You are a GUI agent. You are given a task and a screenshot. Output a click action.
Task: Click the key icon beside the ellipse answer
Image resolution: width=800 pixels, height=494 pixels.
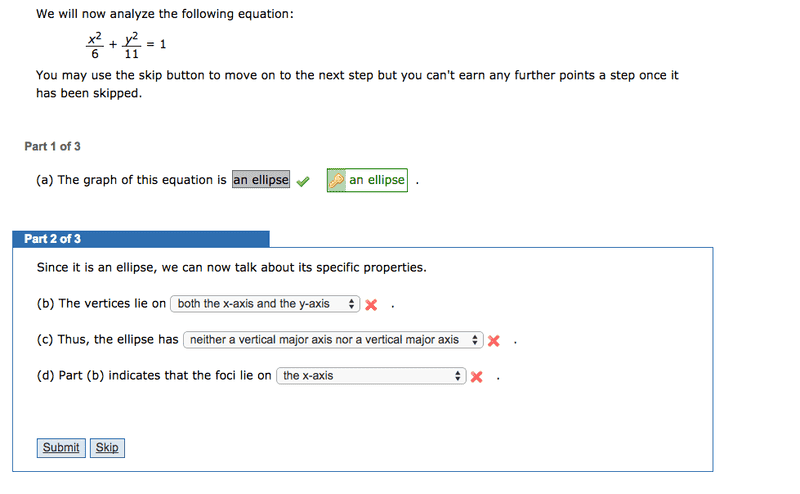coord(336,180)
